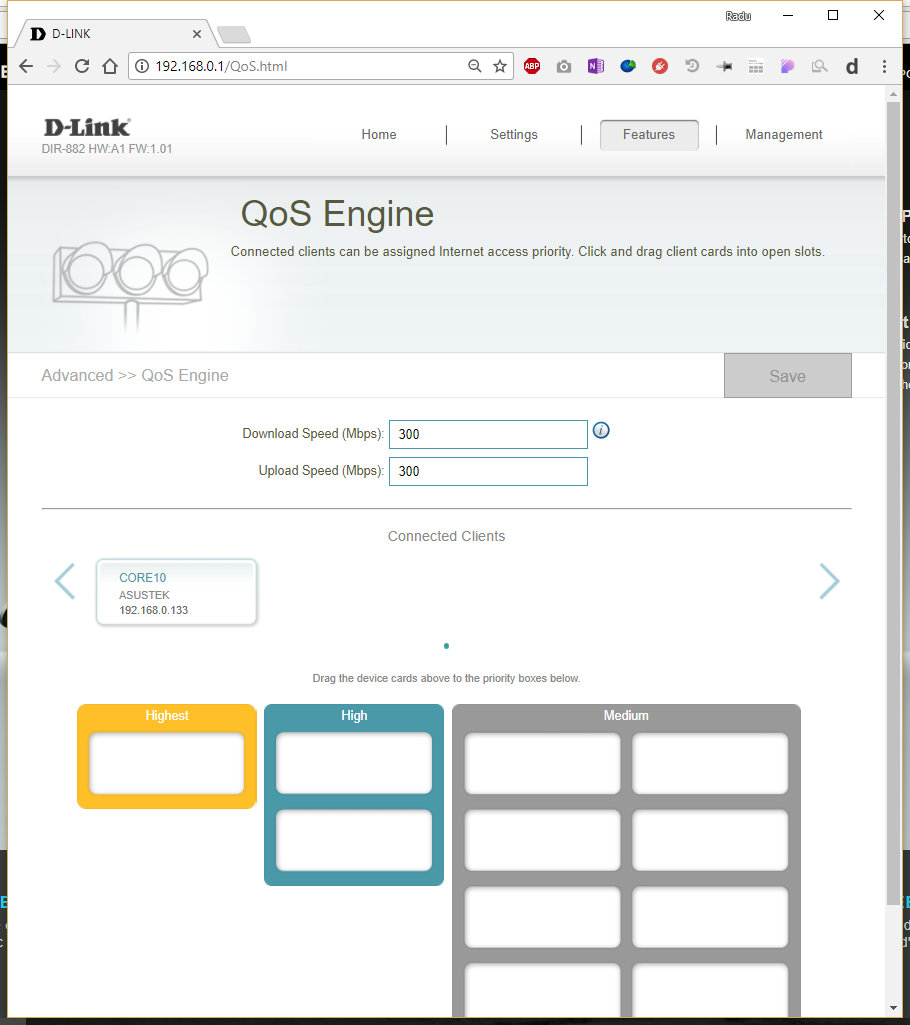Image resolution: width=910 pixels, height=1025 pixels.
Task: Open the Features menu
Action: (x=649, y=135)
